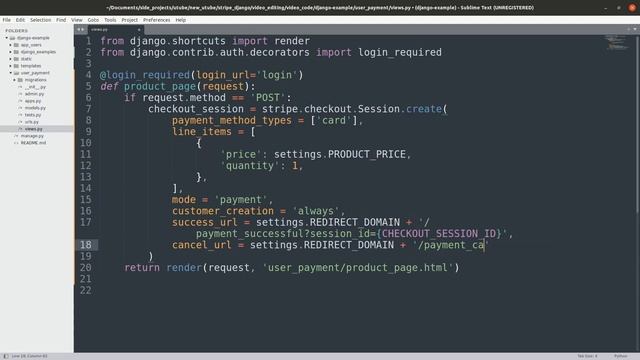Viewport: 640px width, 360px height.
Task: Click the tab navigation arrows button
Action: click(80, 29)
